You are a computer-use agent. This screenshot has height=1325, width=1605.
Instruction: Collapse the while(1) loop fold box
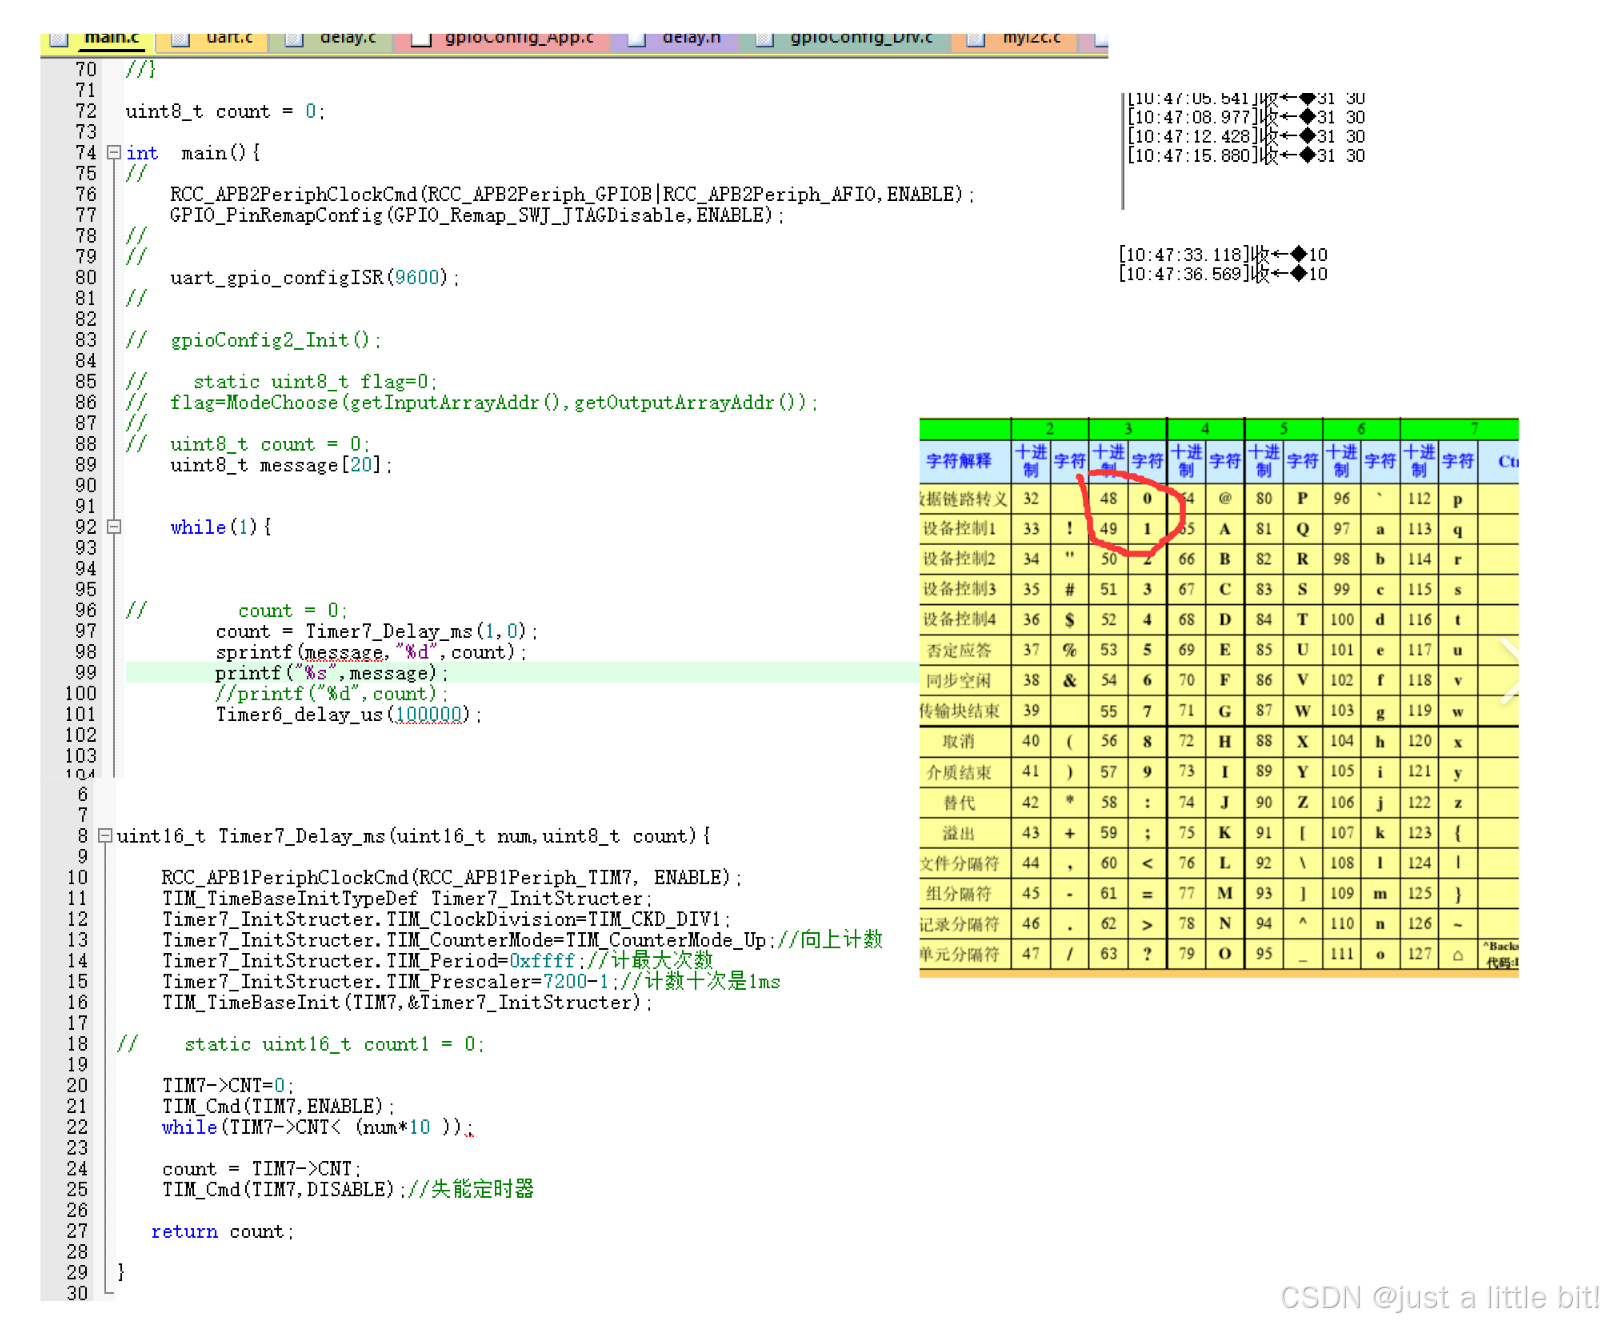113,527
